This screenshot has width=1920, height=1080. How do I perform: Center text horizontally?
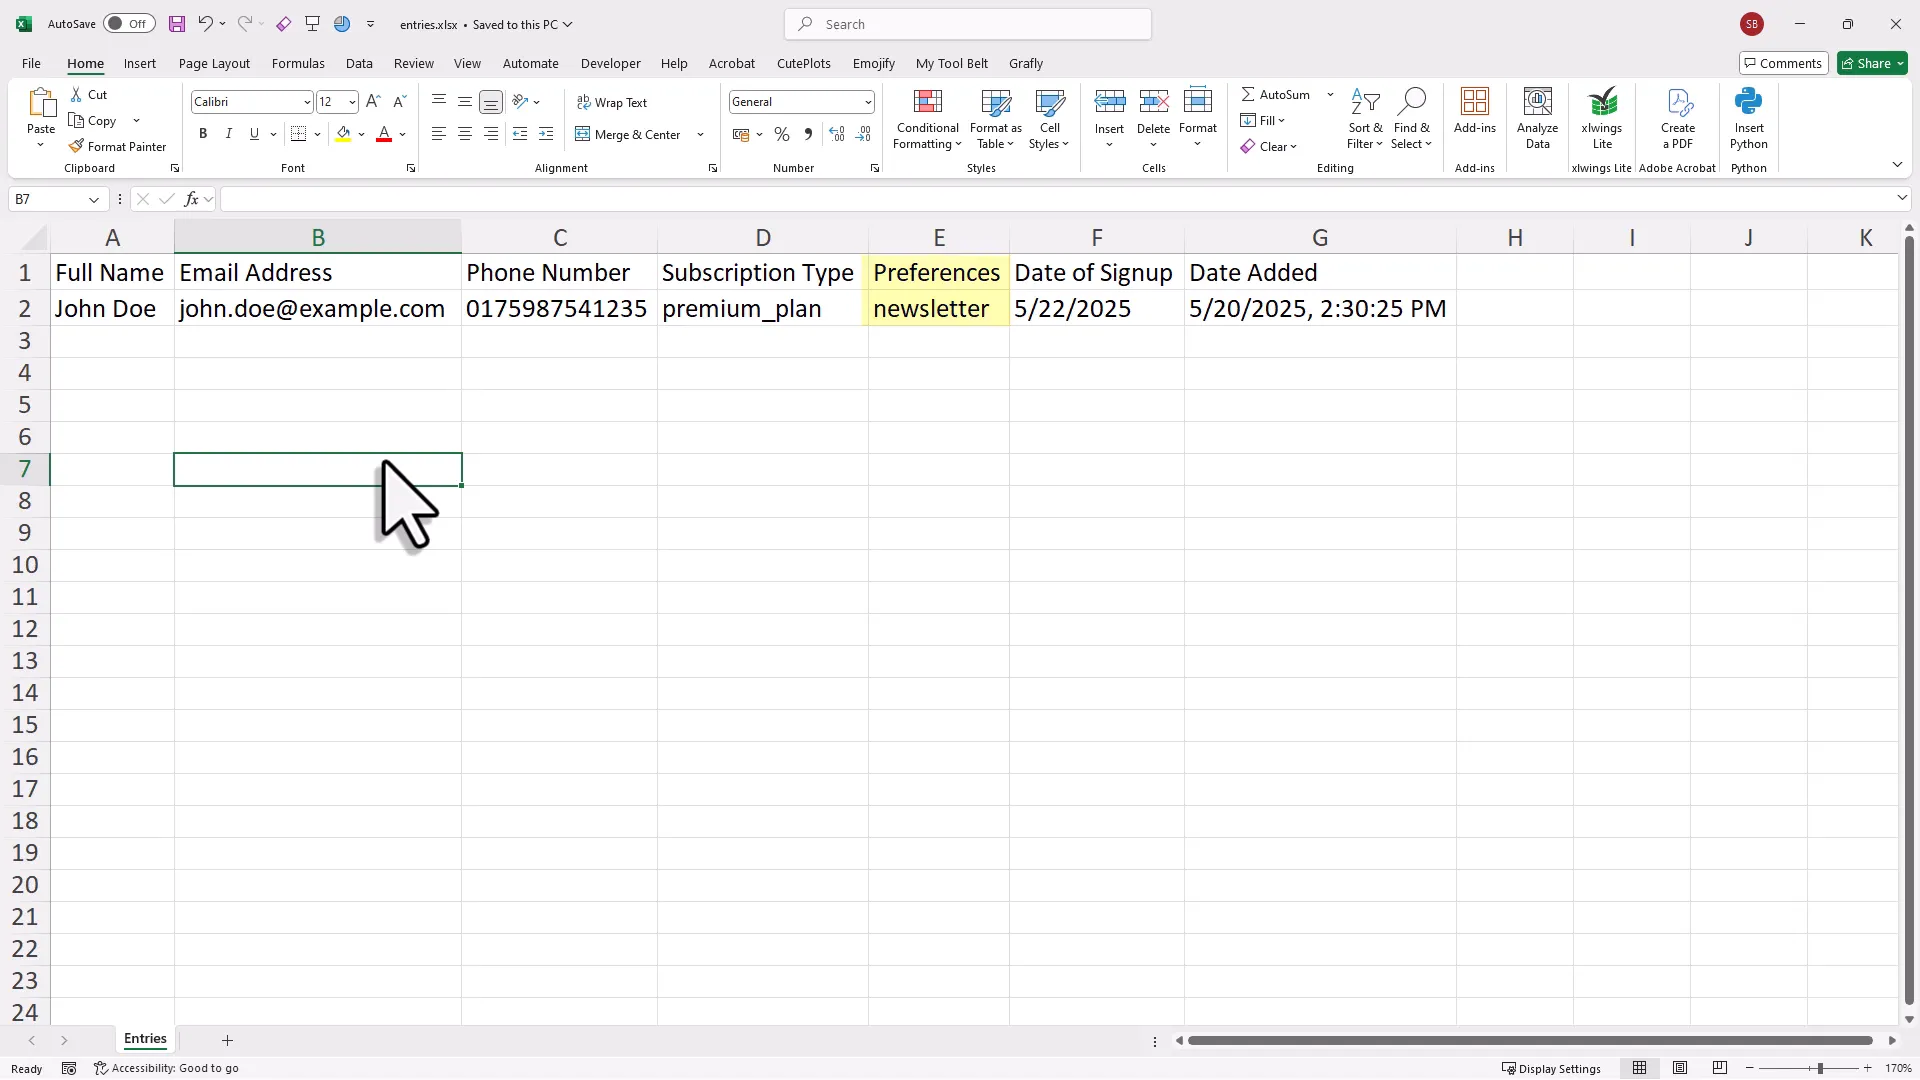pyautogui.click(x=465, y=134)
